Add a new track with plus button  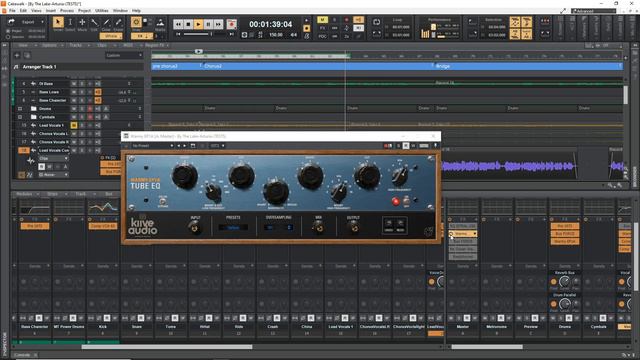pyautogui.click(x=17, y=55)
